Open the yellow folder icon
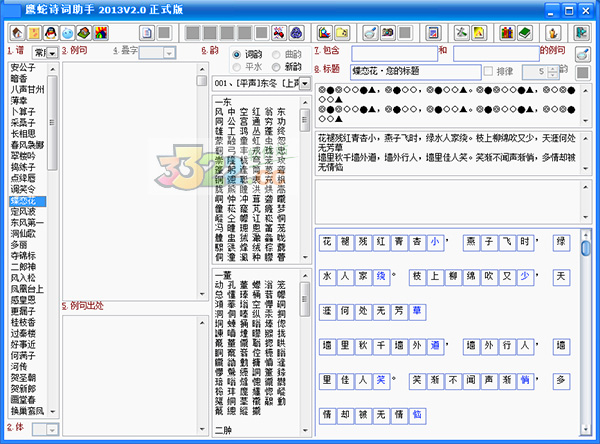The width and height of the screenshot is (600, 444). [x=342, y=33]
